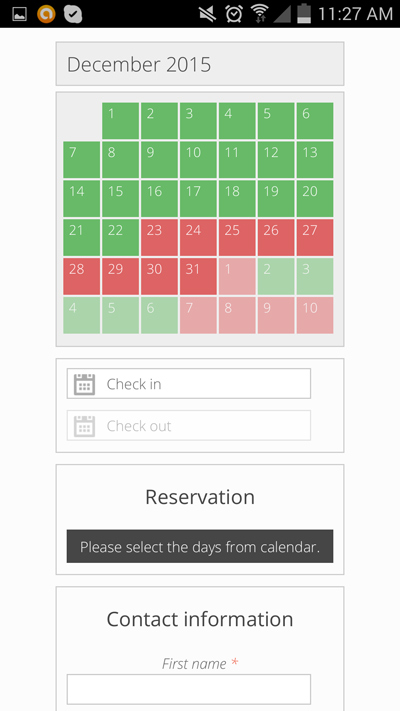Choose December 31 in the calendar
400x711 pixels.
coord(198,277)
